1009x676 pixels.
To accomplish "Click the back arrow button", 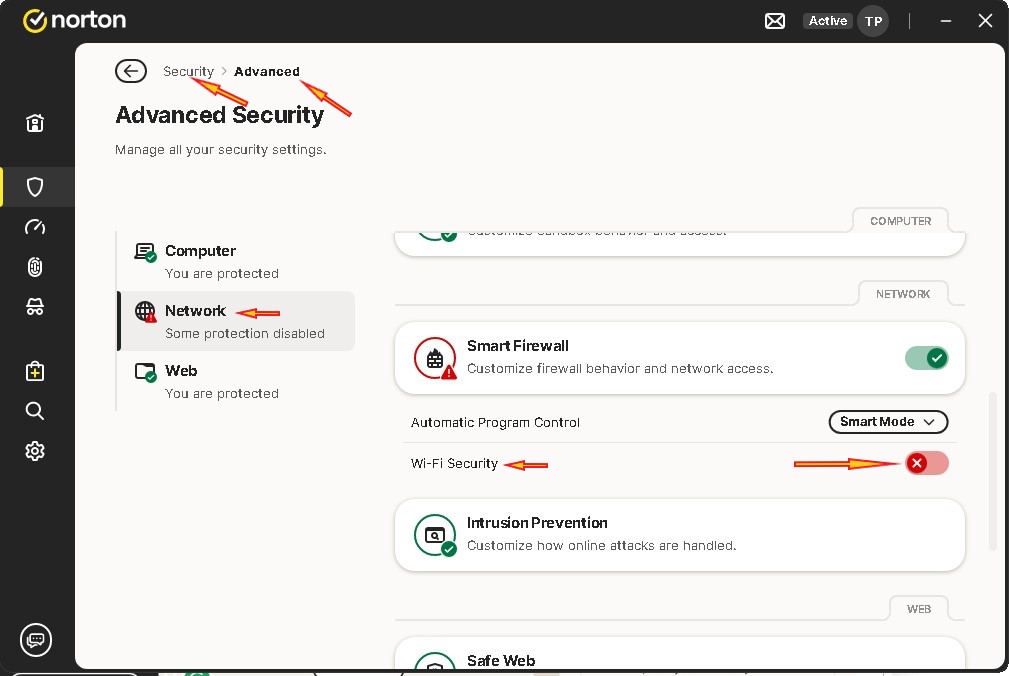I will [131, 71].
